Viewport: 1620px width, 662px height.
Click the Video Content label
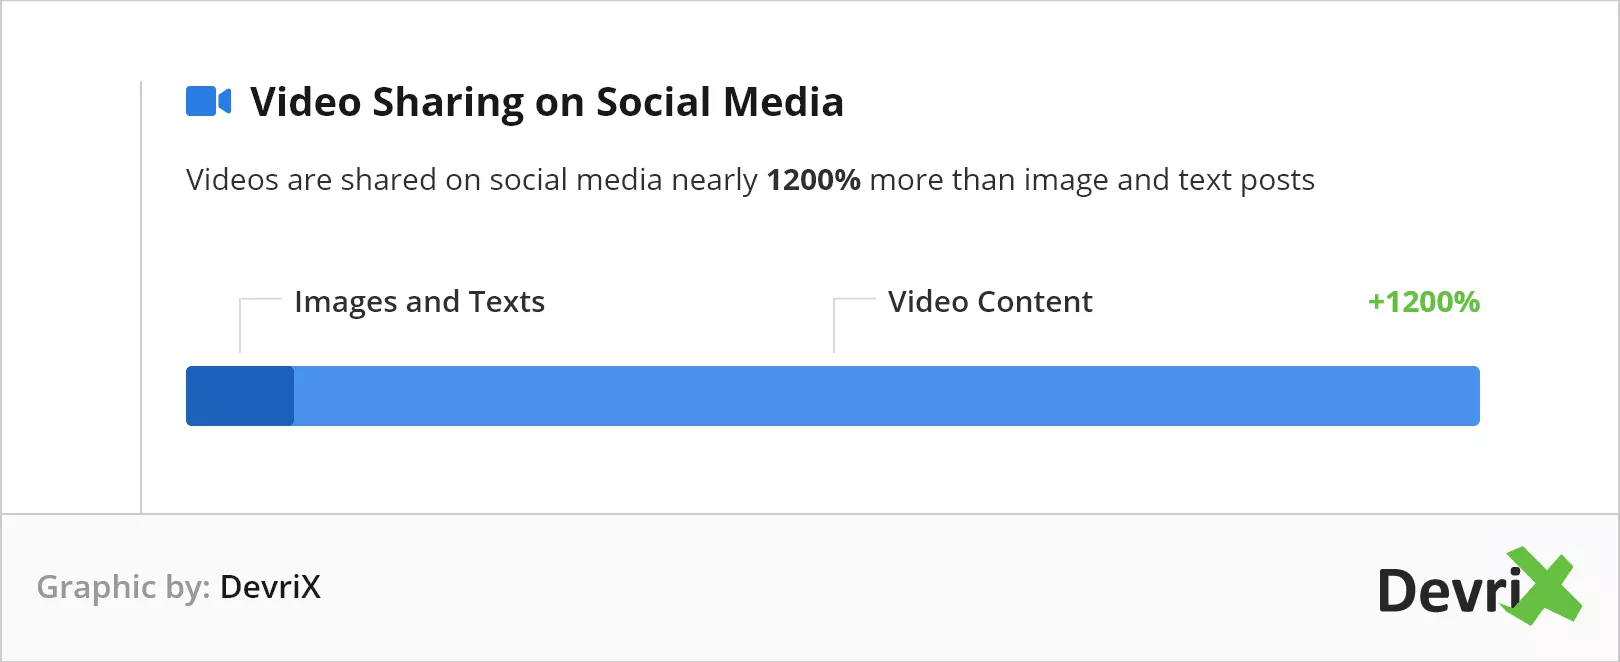tap(990, 302)
